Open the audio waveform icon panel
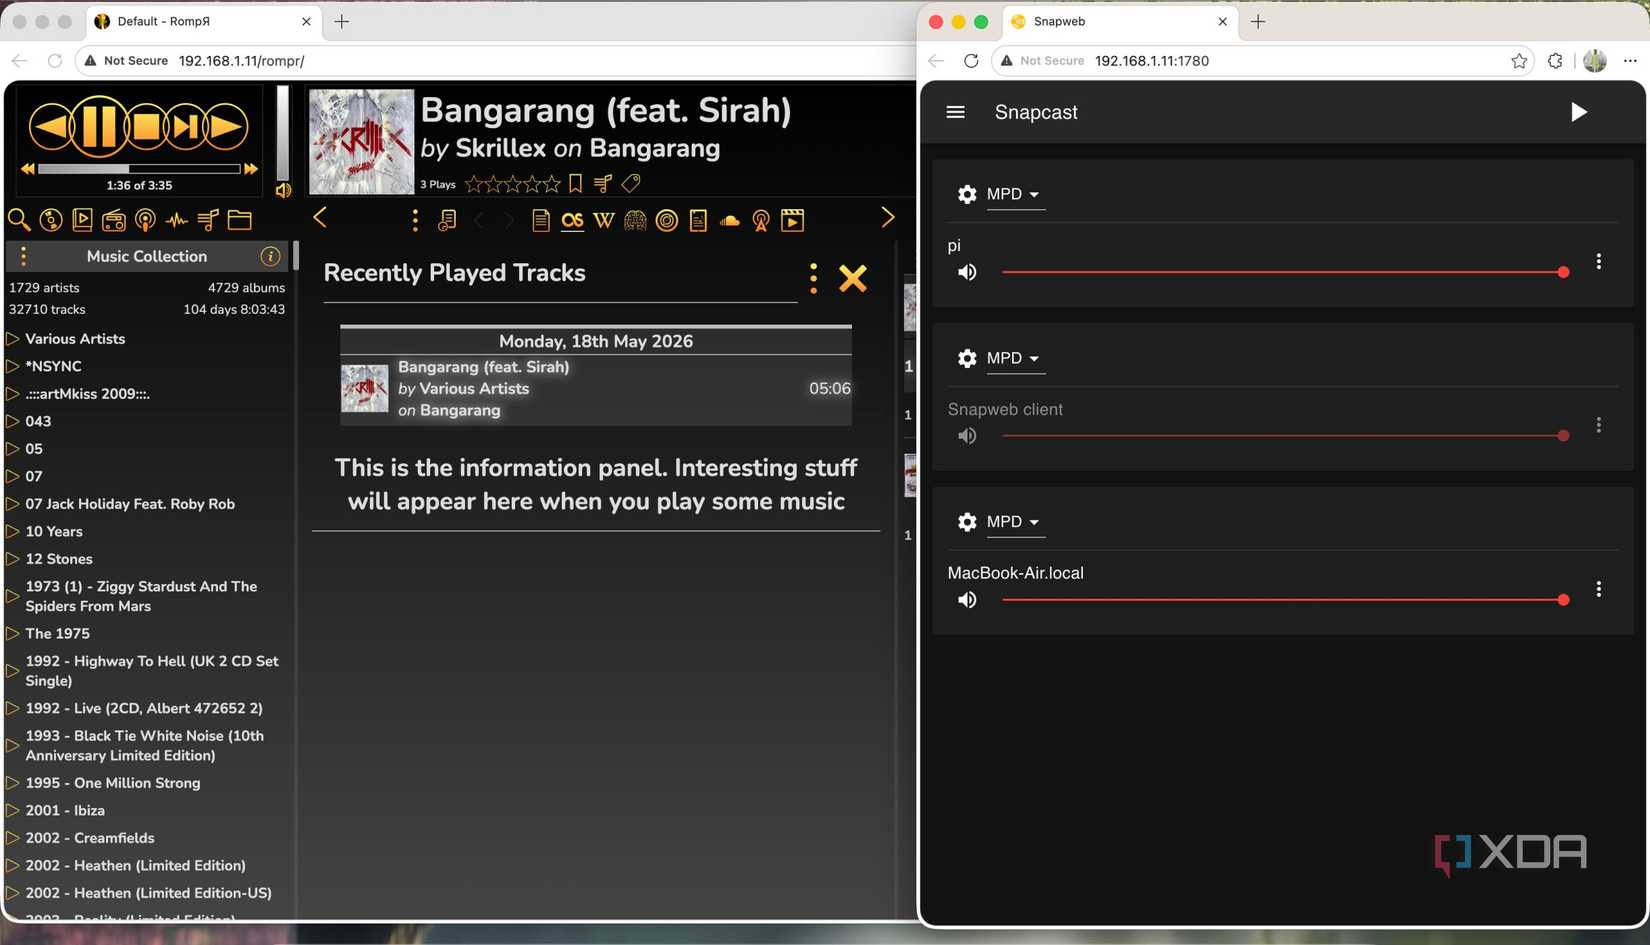 click(177, 220)
